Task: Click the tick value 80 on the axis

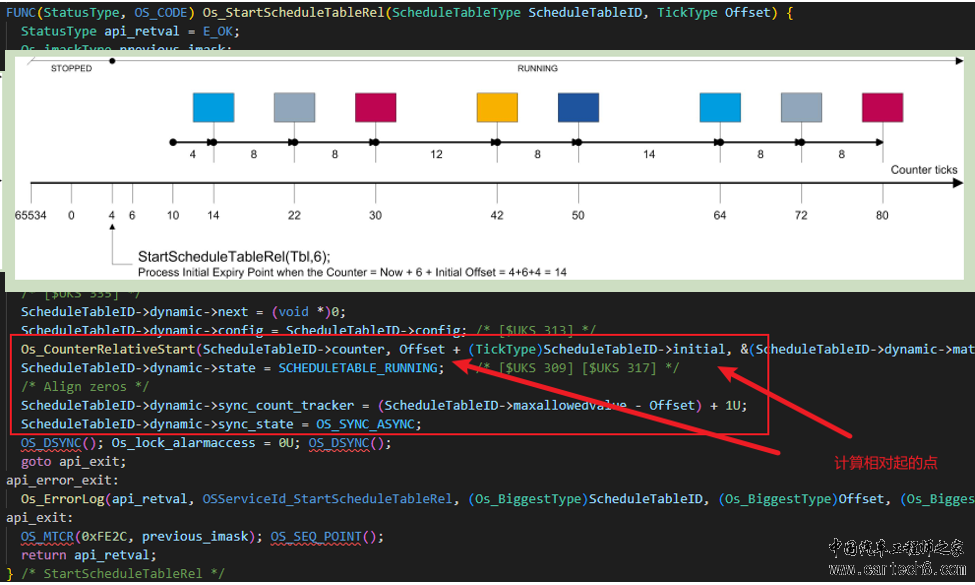Action: tap(882, 215)
